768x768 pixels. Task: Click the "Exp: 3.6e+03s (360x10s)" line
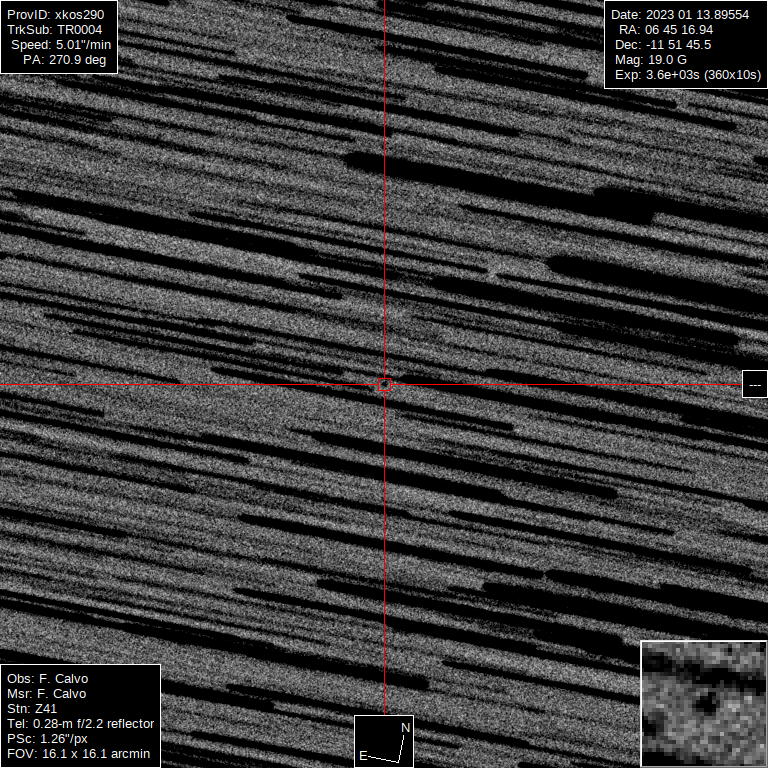(x=688, y=75)
